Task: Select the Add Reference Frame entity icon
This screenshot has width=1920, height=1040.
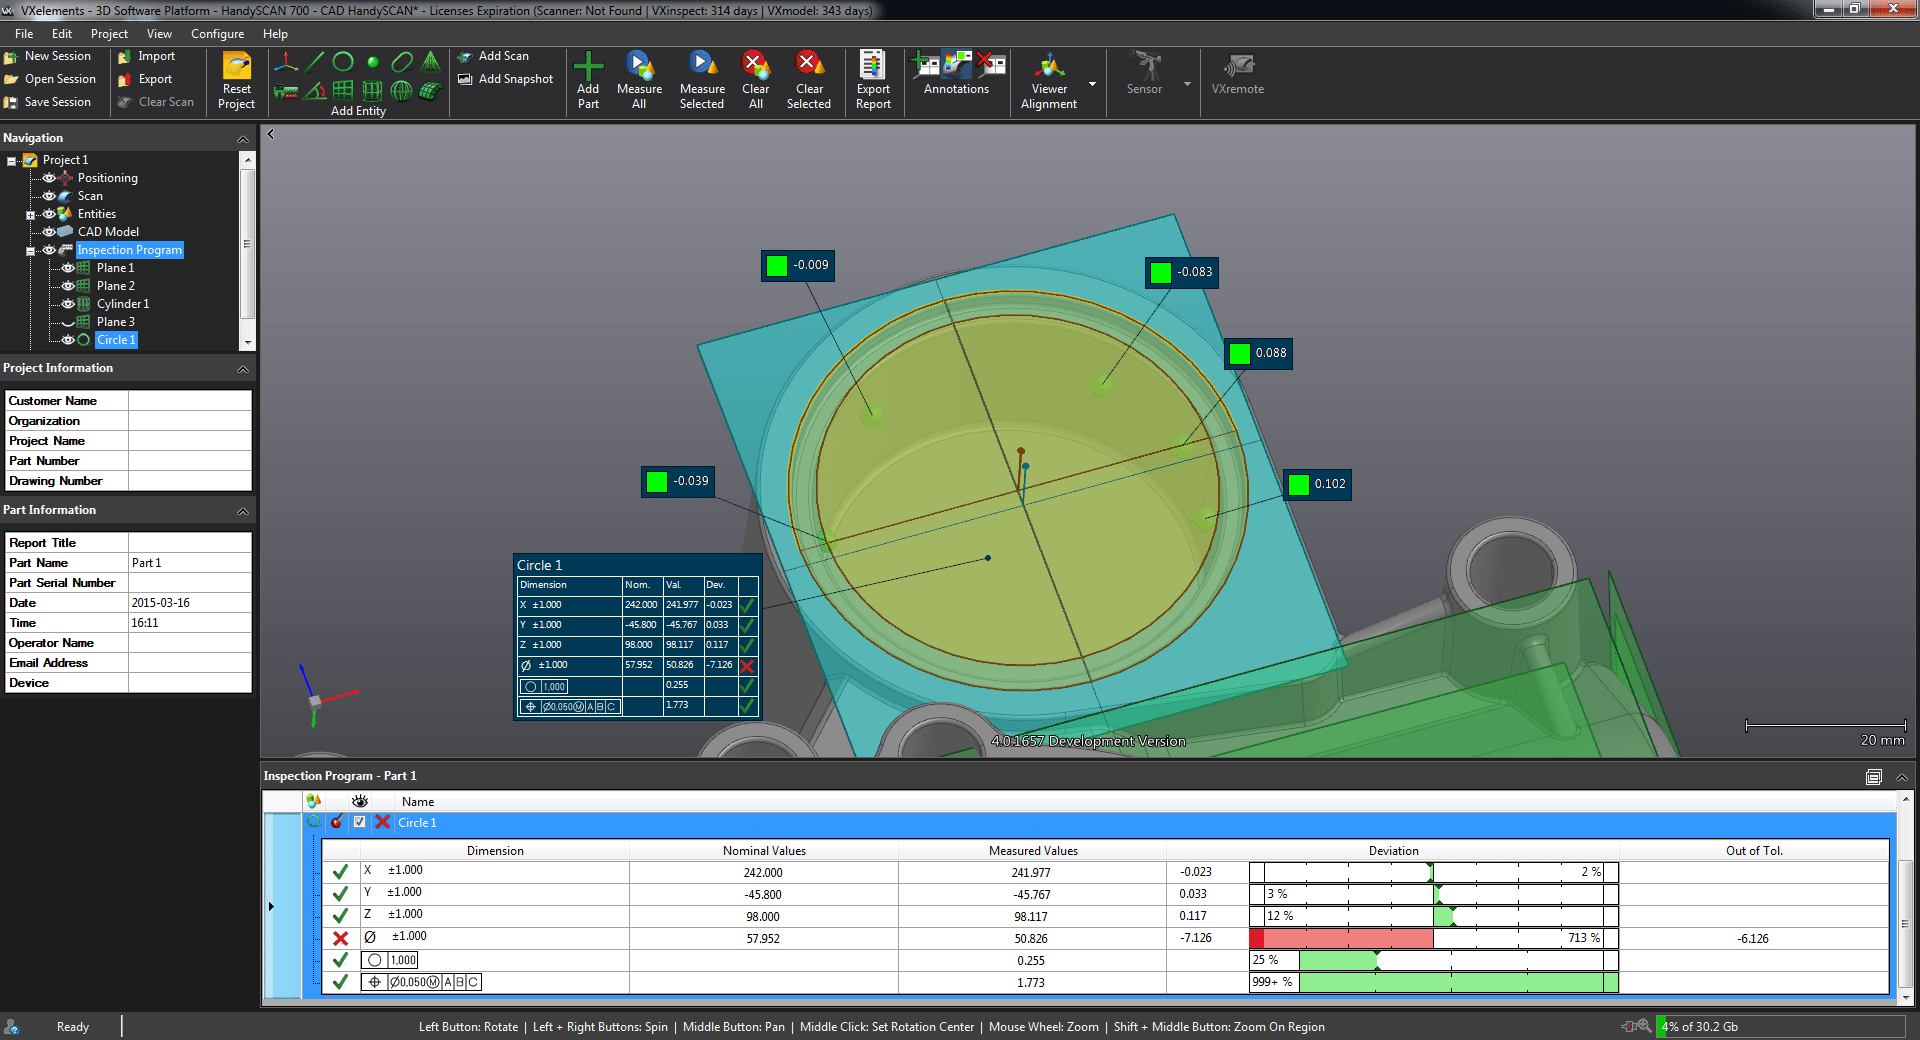Action: [287, 61]
